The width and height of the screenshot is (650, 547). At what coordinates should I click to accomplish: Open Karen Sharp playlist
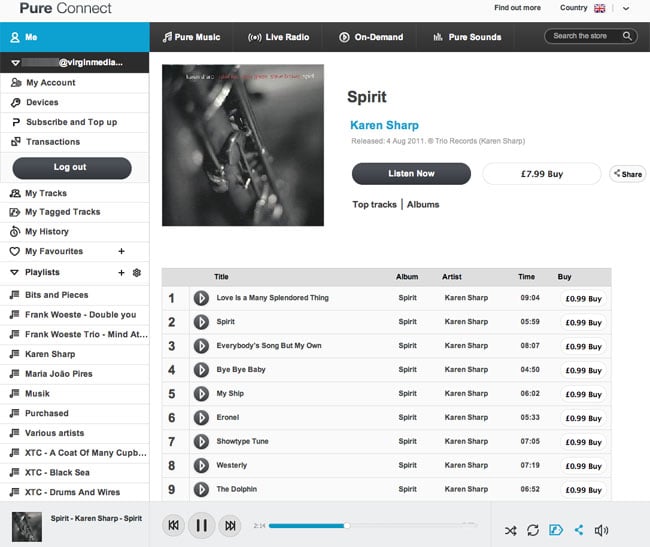click(75, 354)
